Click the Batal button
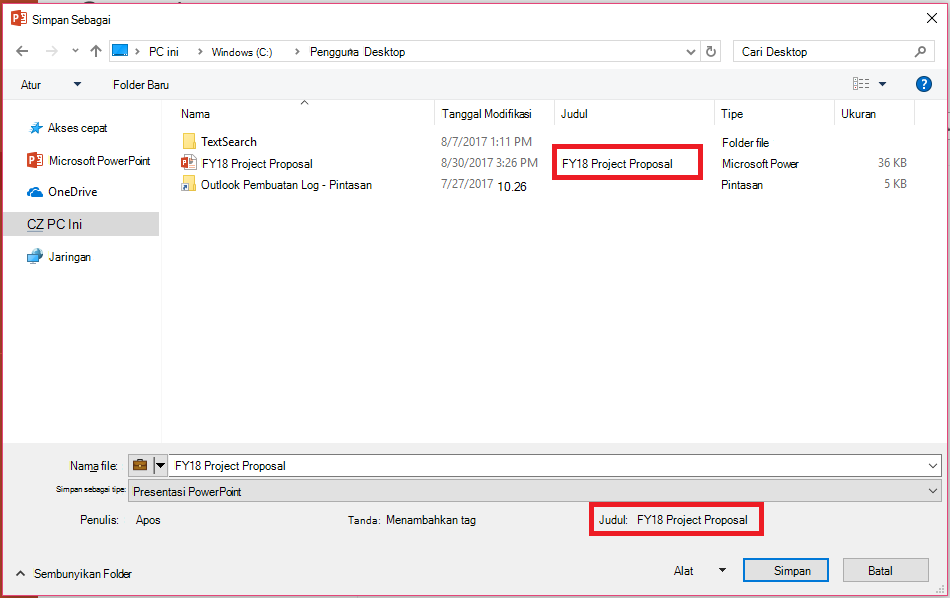The height and width of the screenshot is (598, 950). click(x=886, y=571)
